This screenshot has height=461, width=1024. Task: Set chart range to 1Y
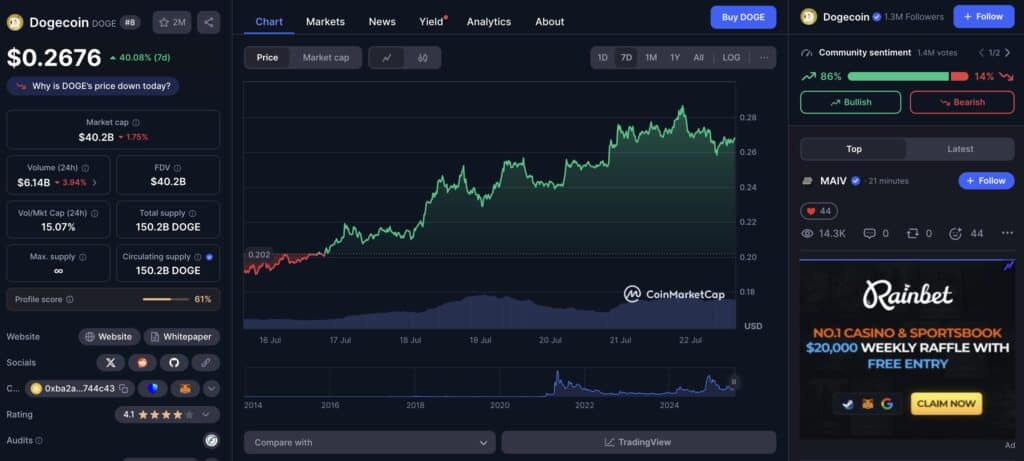[675, 57]
